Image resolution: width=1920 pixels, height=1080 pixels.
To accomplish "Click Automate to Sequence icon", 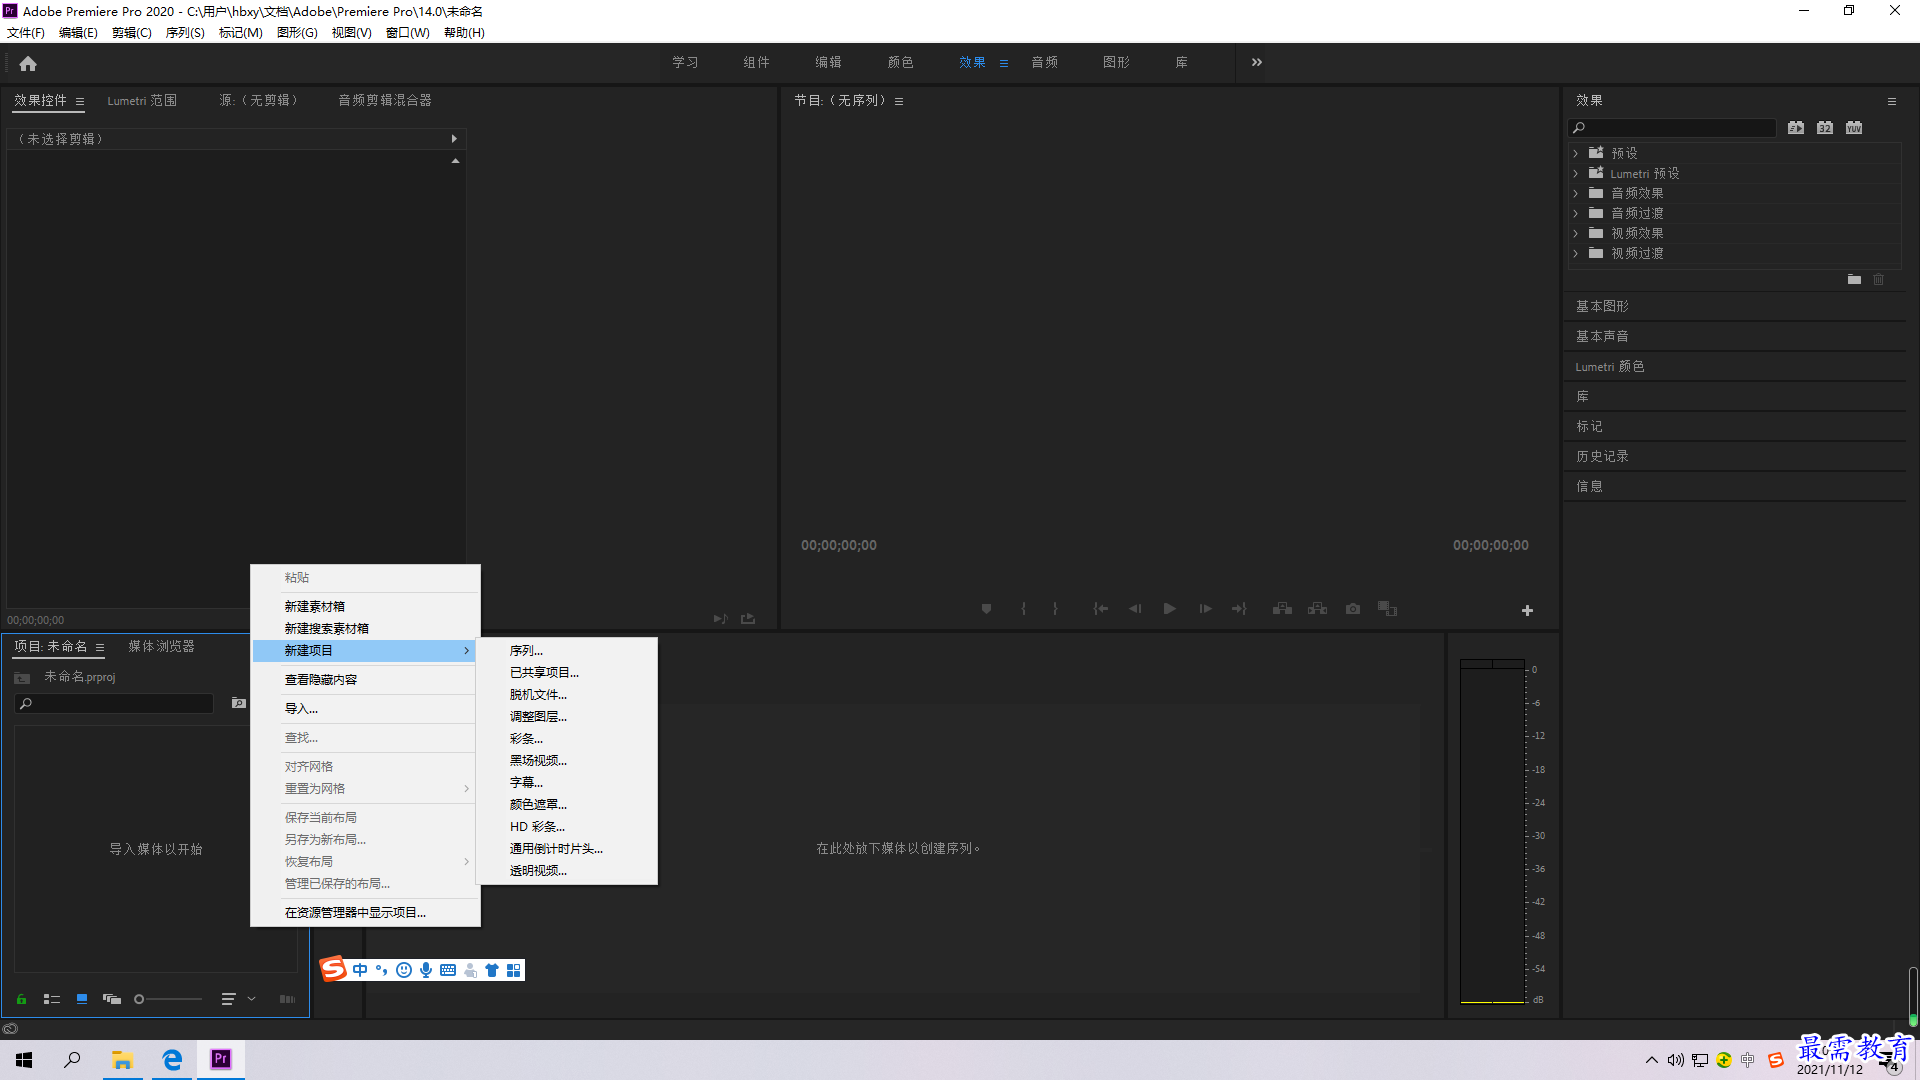I will coord(287,999).
